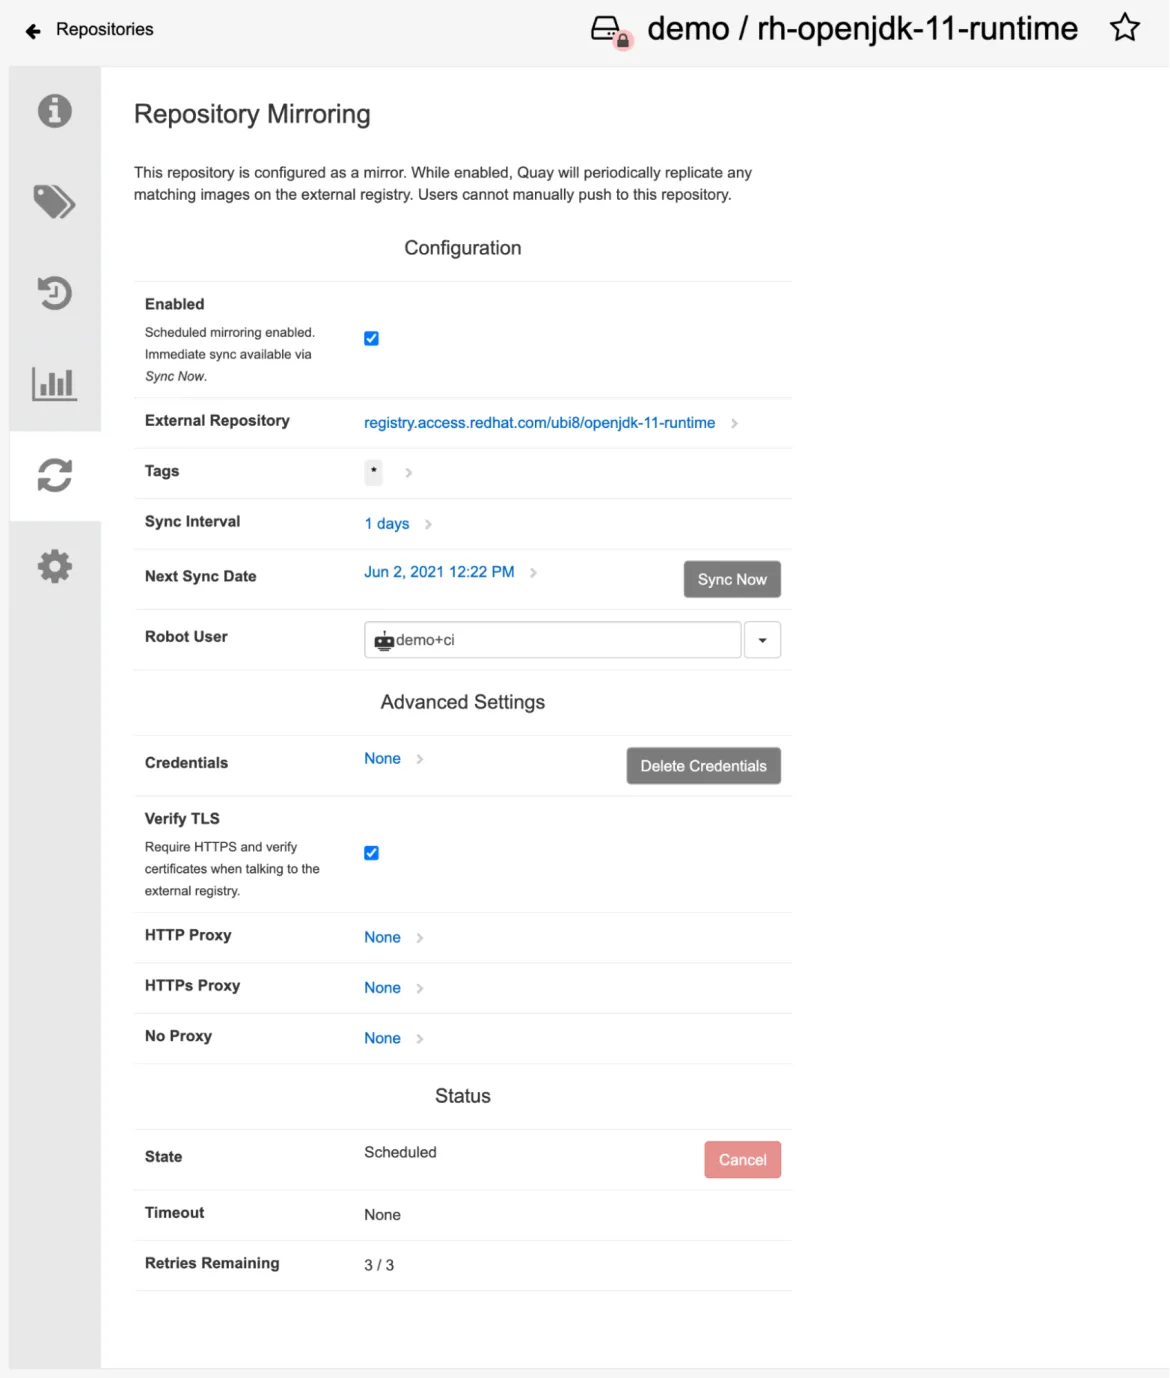Open the external repository link for openjdk-11-runtime
The height and width of the screenshot is (1378, 1170).
point(540,422)
